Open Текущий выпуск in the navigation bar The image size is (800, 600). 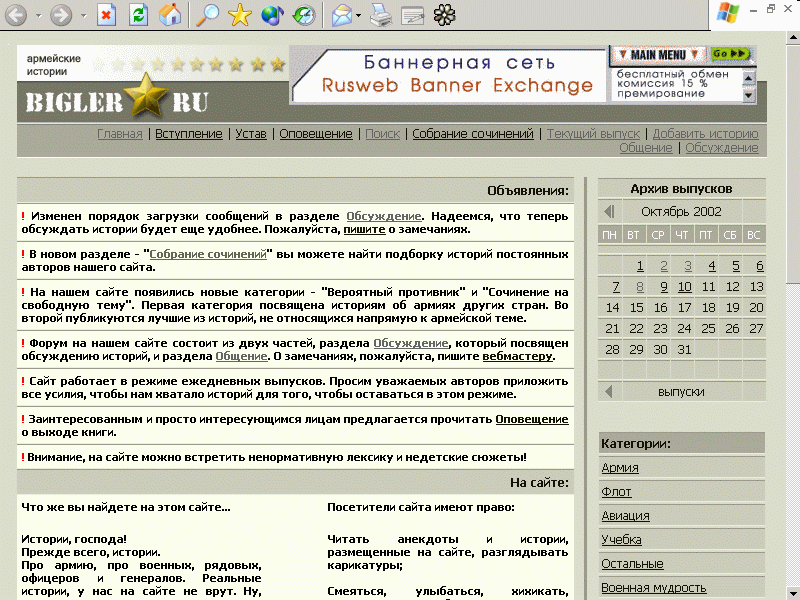click(593, 134)
